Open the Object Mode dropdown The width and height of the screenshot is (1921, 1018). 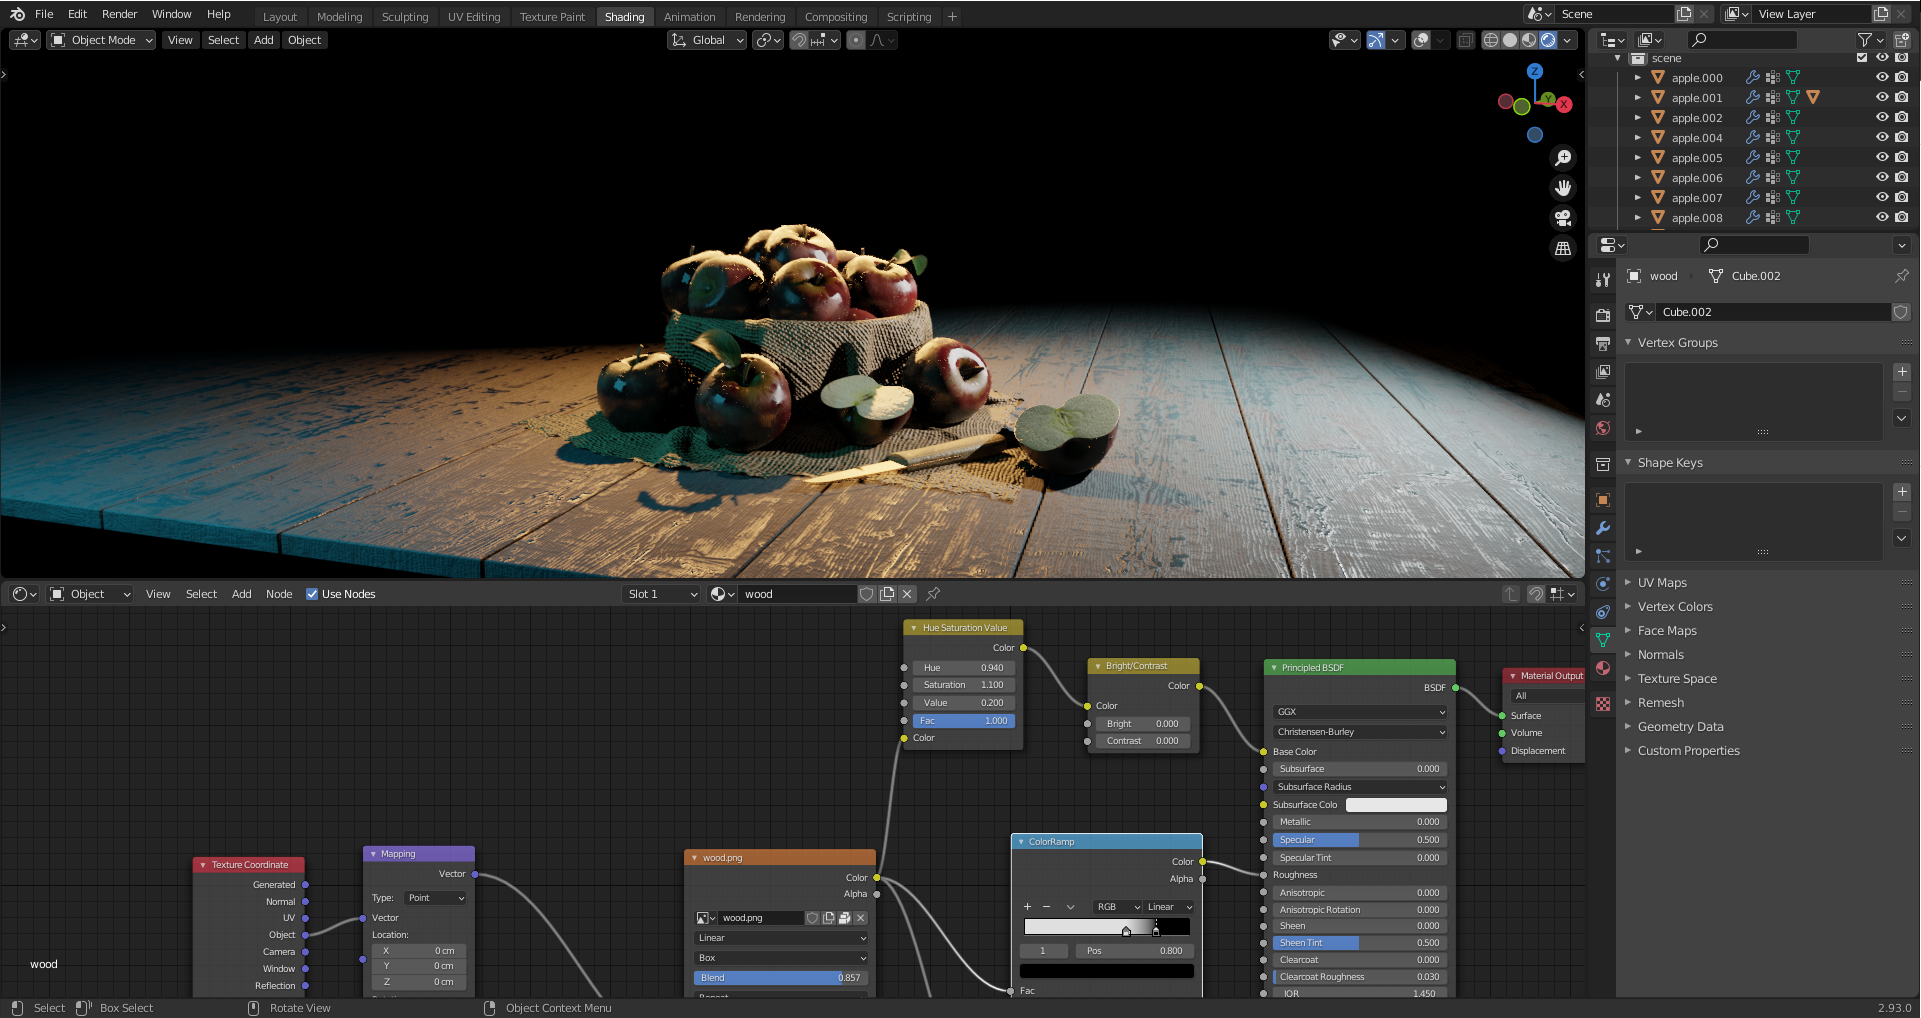[x=102, y=40]
